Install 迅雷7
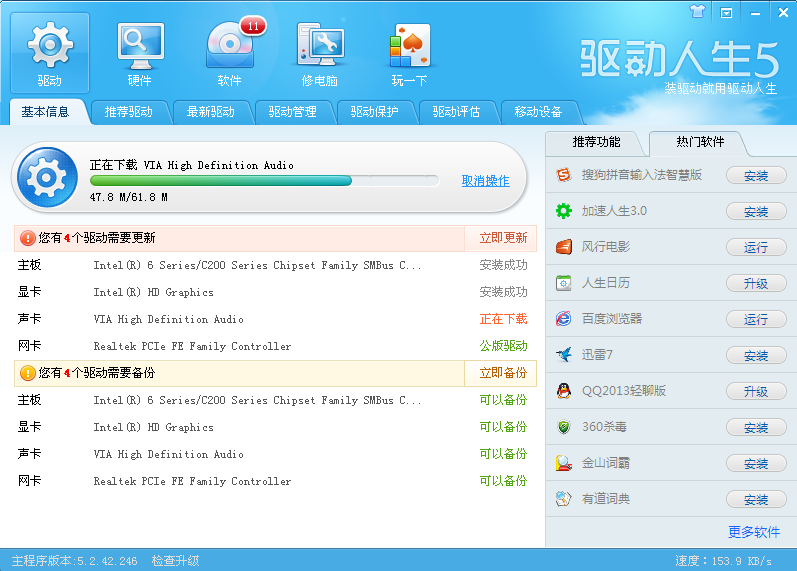Viewport: 797px width, 571px height. point(756,356)
